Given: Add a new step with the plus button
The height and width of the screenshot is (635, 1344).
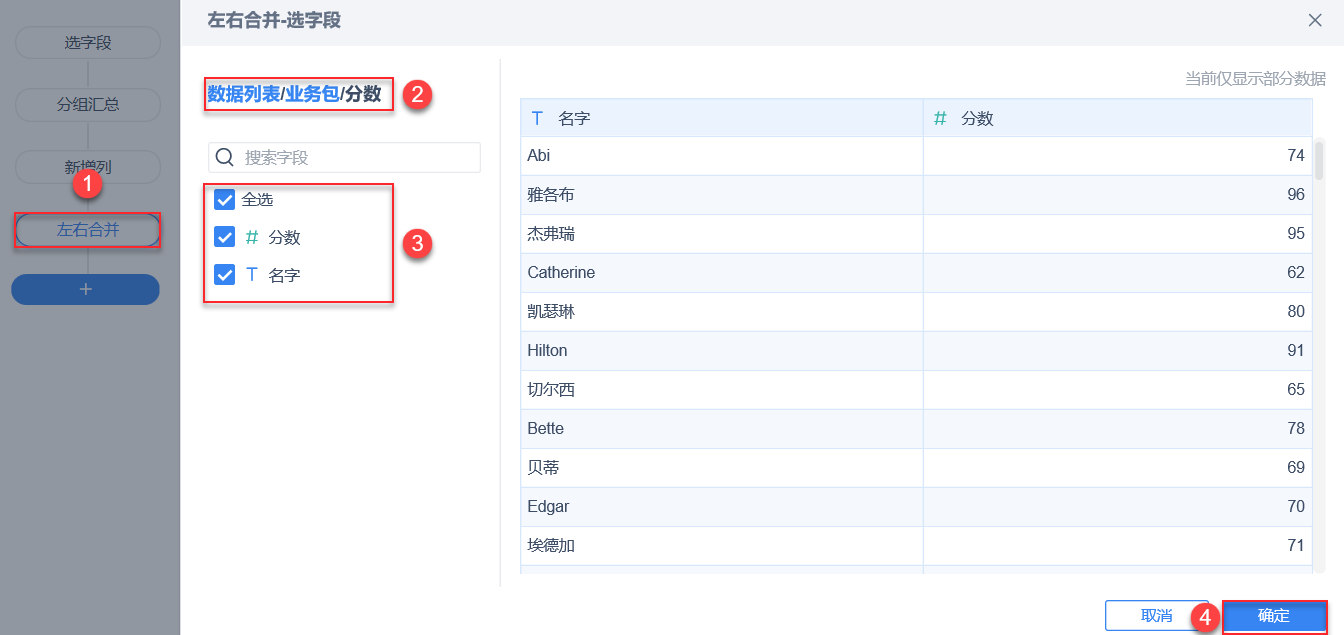Looking at the screenshot, I should [86, 289].
